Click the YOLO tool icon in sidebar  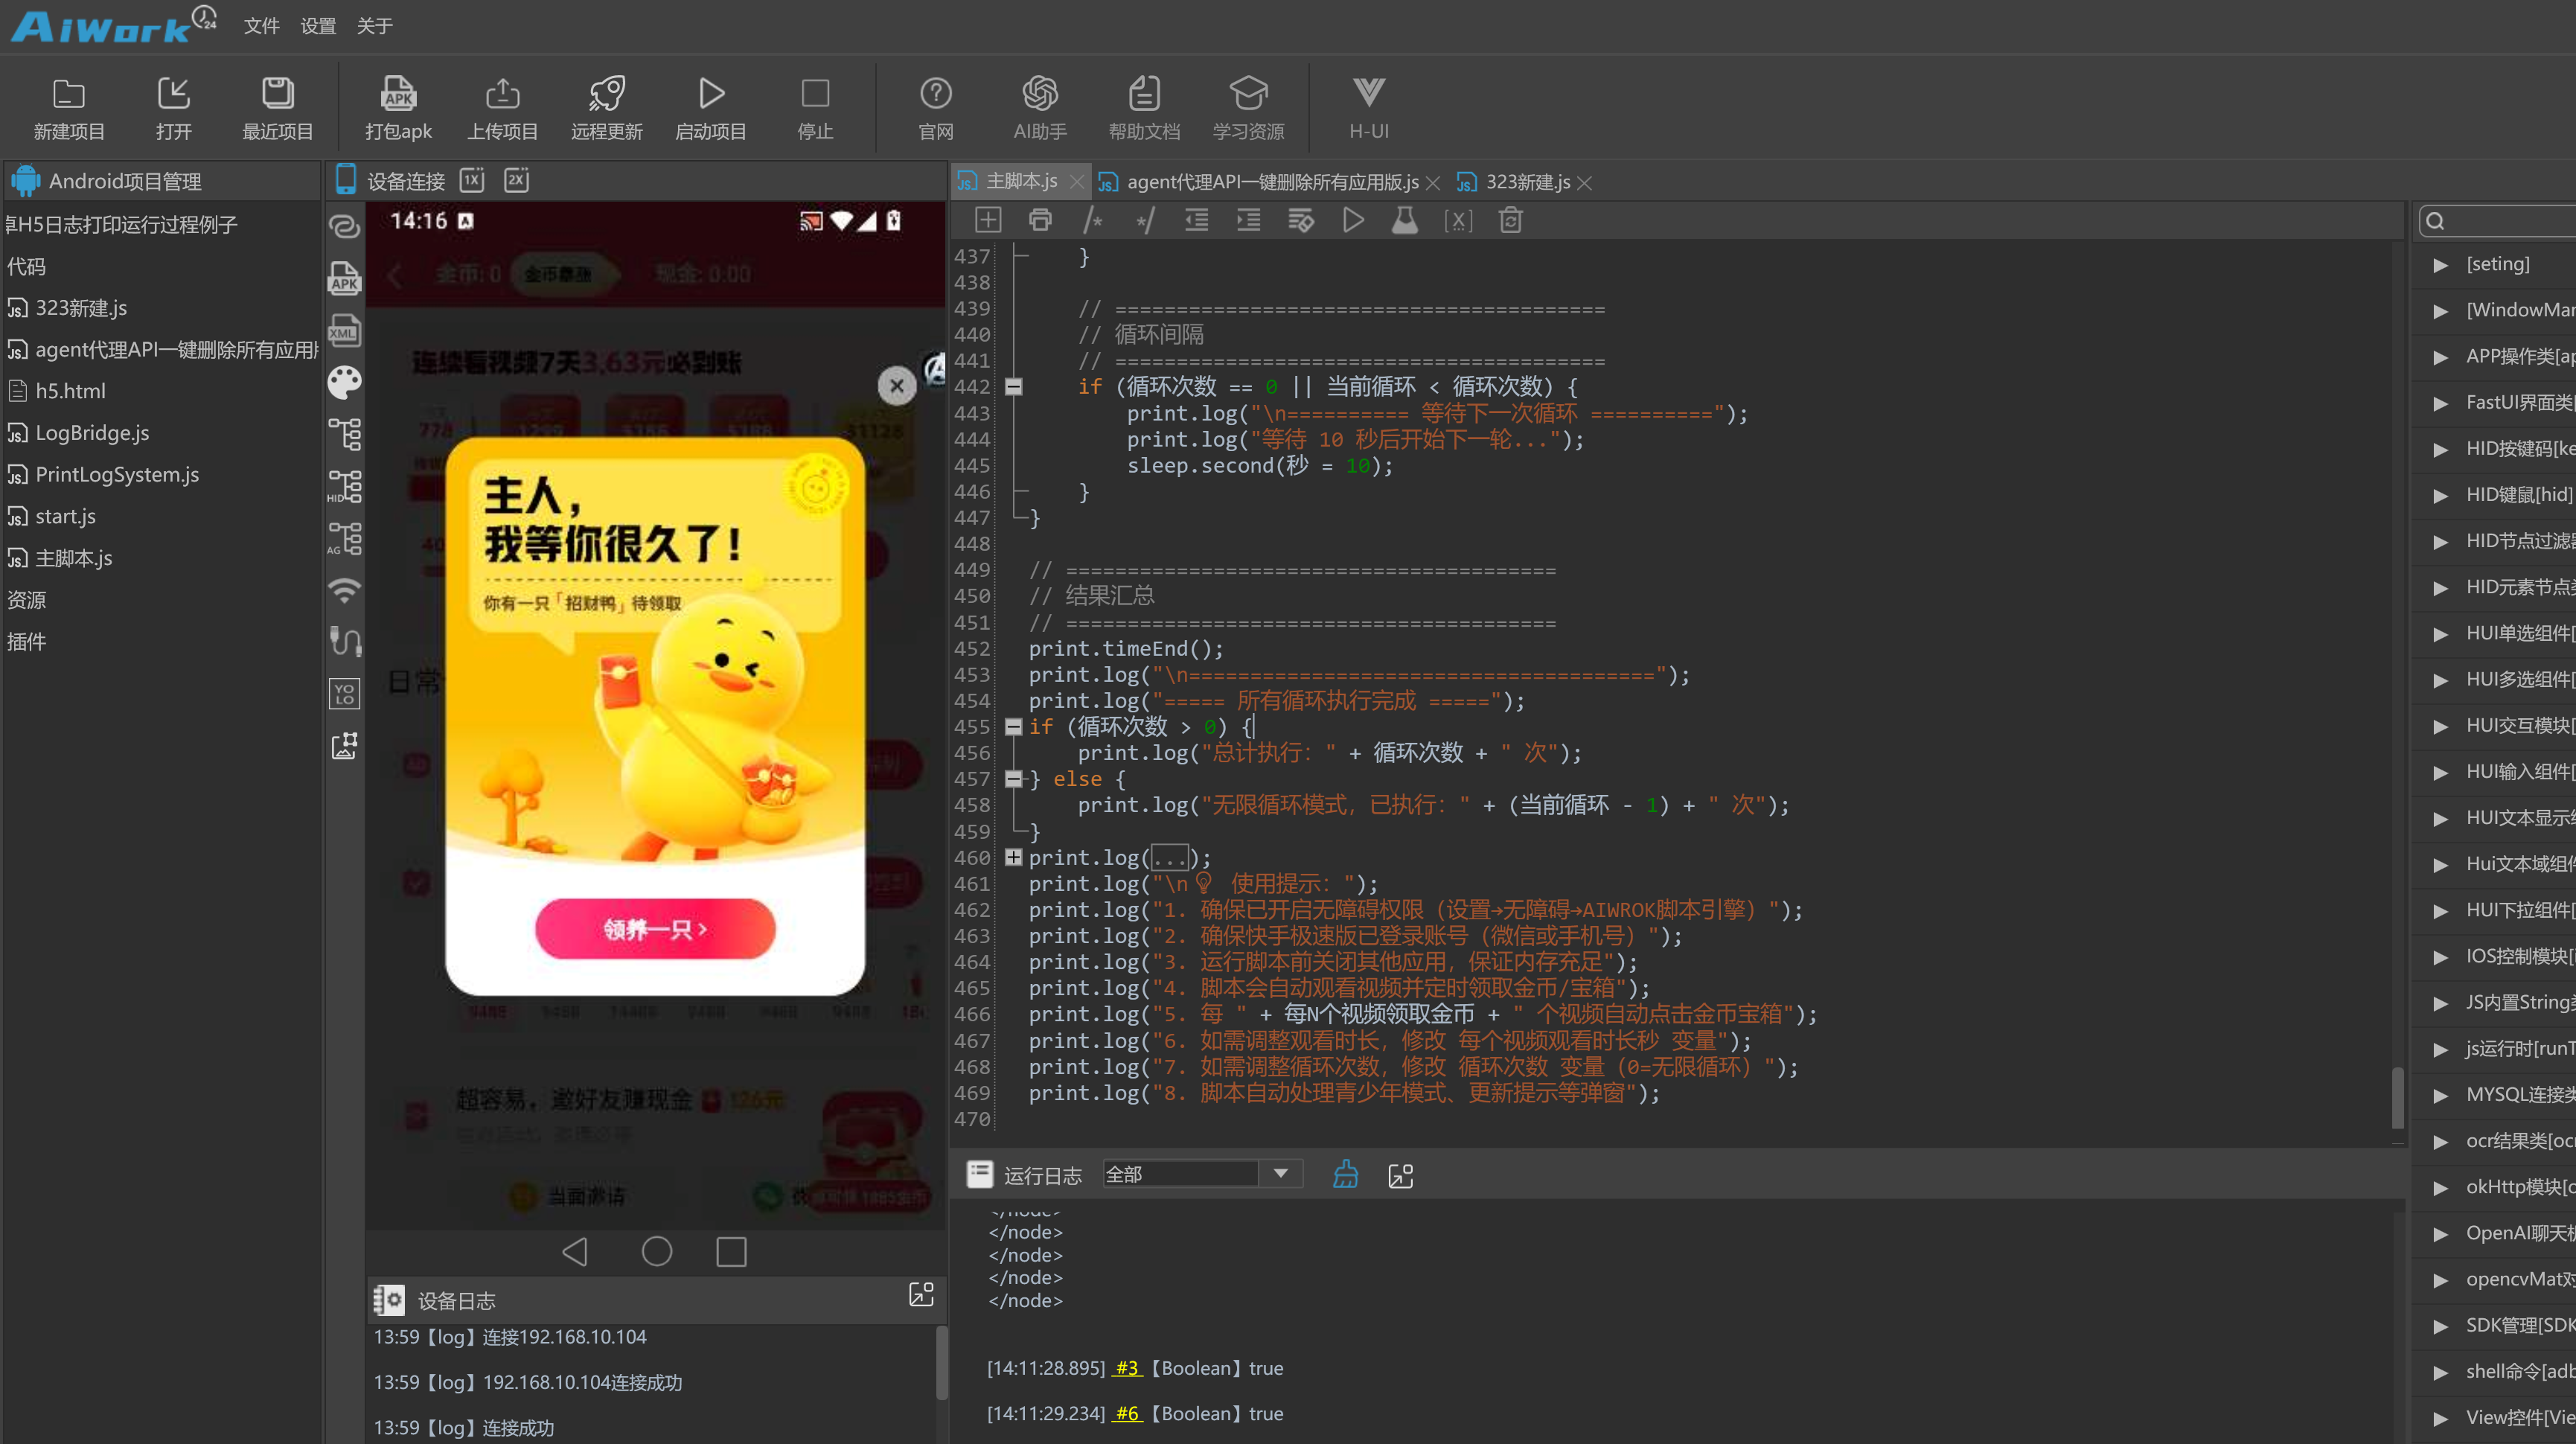pyautogui.click(x=344, y=694)
